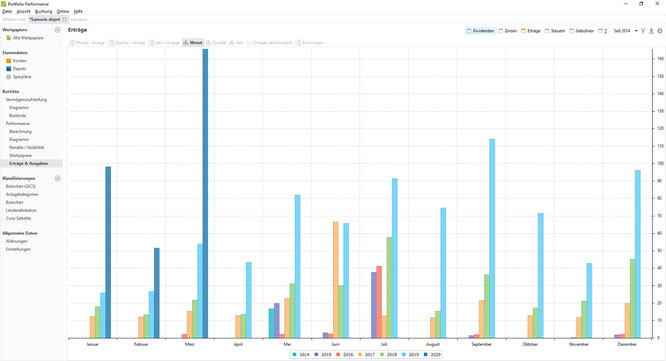Open Diagramm under Performance
The height and width of the screenshot is (361, 666).
click(x=19, y=140)
